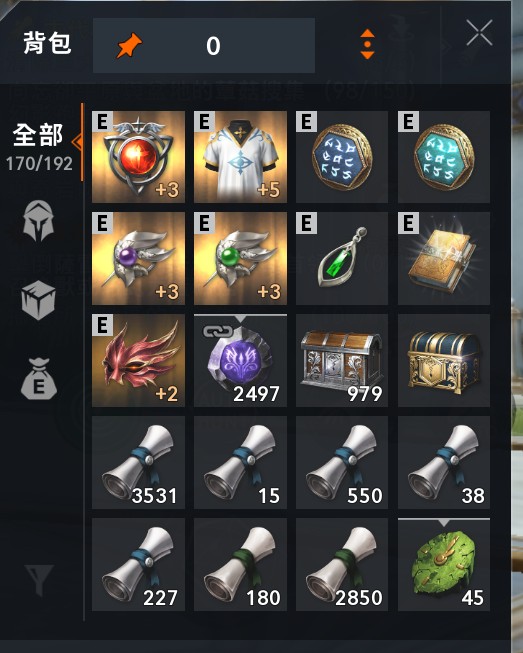Open the inventory filter funnel

(x=39, y=580)
